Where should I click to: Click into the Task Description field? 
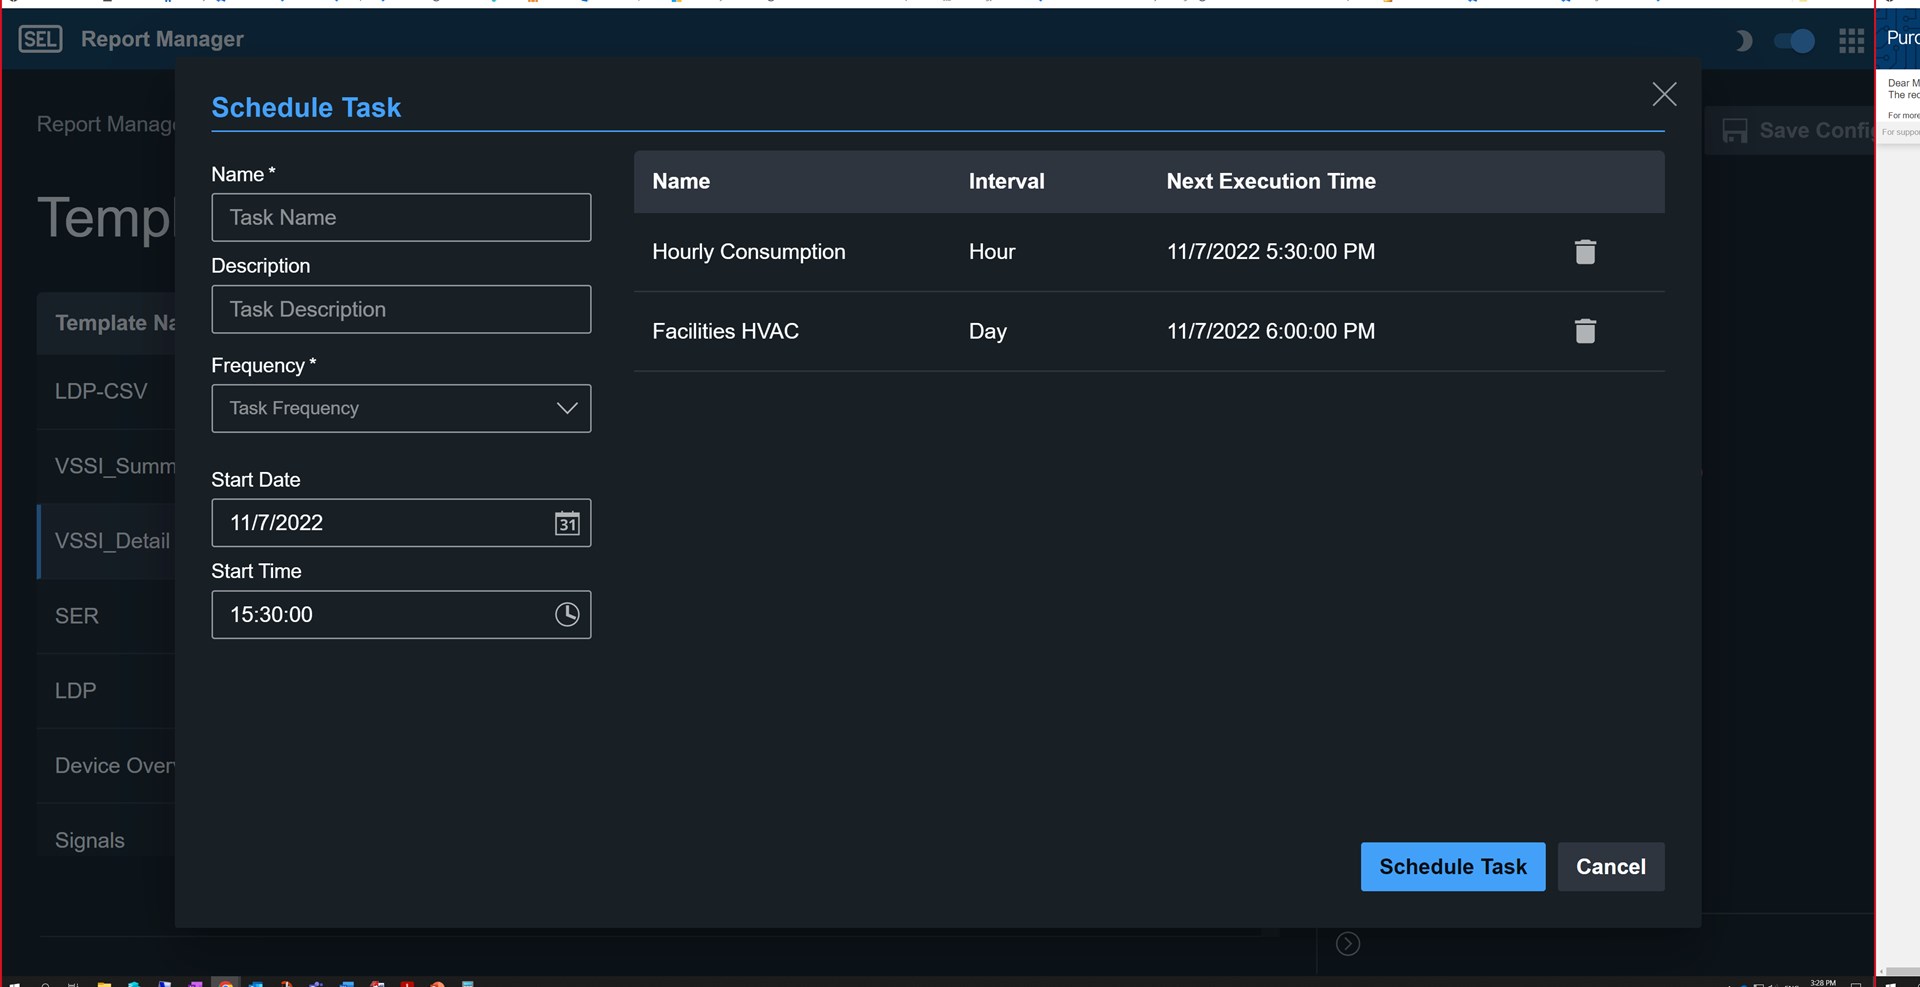[400, 309]
